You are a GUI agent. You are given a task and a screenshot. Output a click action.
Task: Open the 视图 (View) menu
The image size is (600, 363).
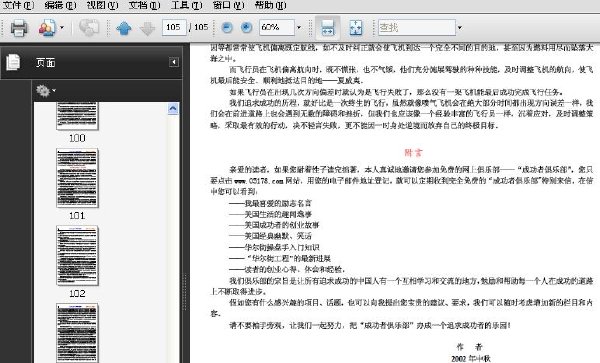point(102,5)
